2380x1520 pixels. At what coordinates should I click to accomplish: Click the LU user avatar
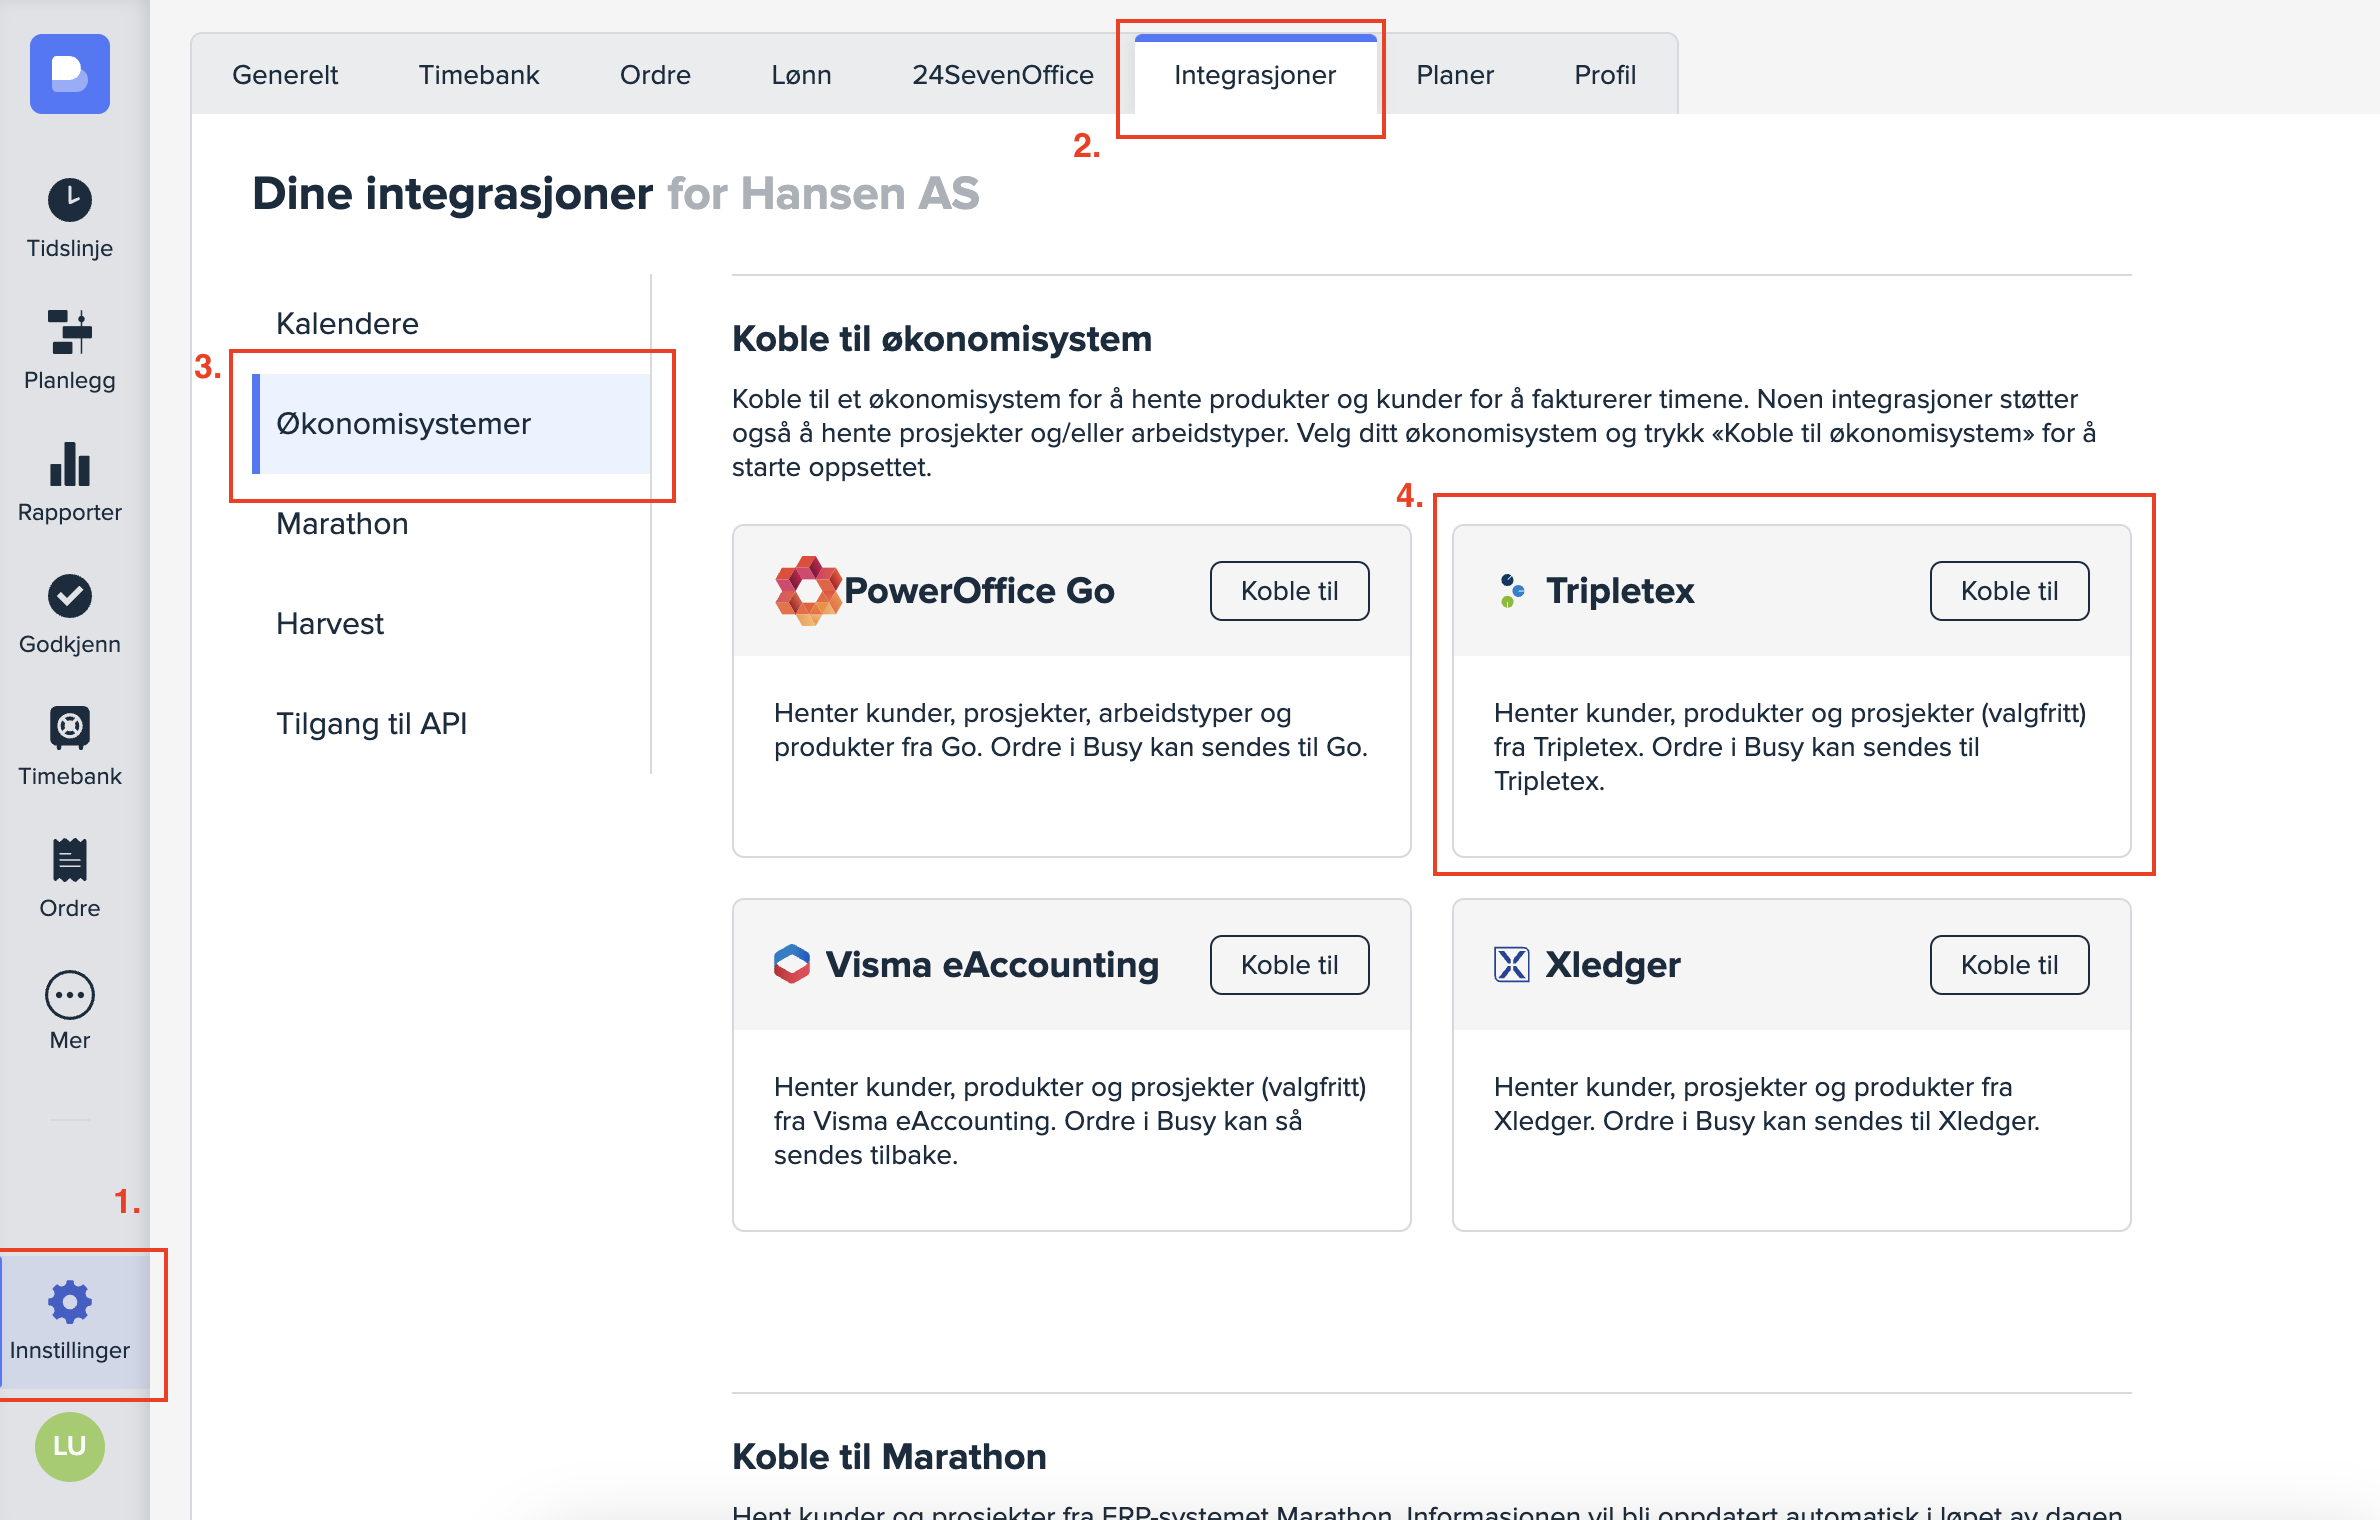[x=69, y=1446]
